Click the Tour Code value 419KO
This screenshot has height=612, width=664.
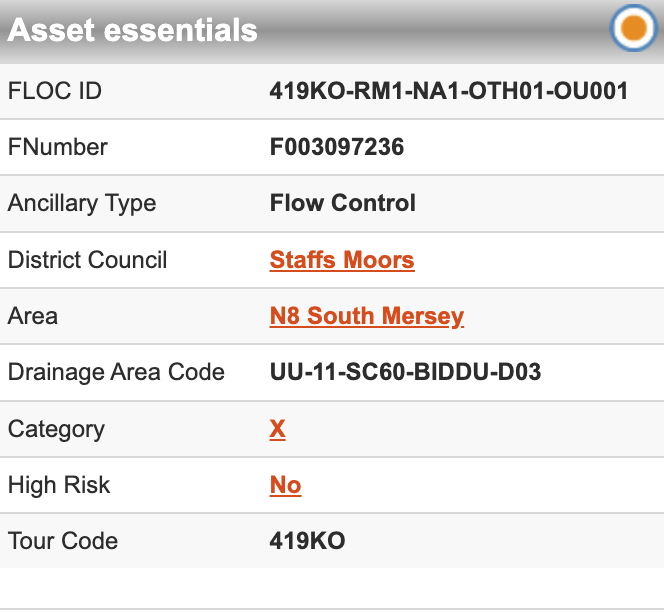[307, 541]
